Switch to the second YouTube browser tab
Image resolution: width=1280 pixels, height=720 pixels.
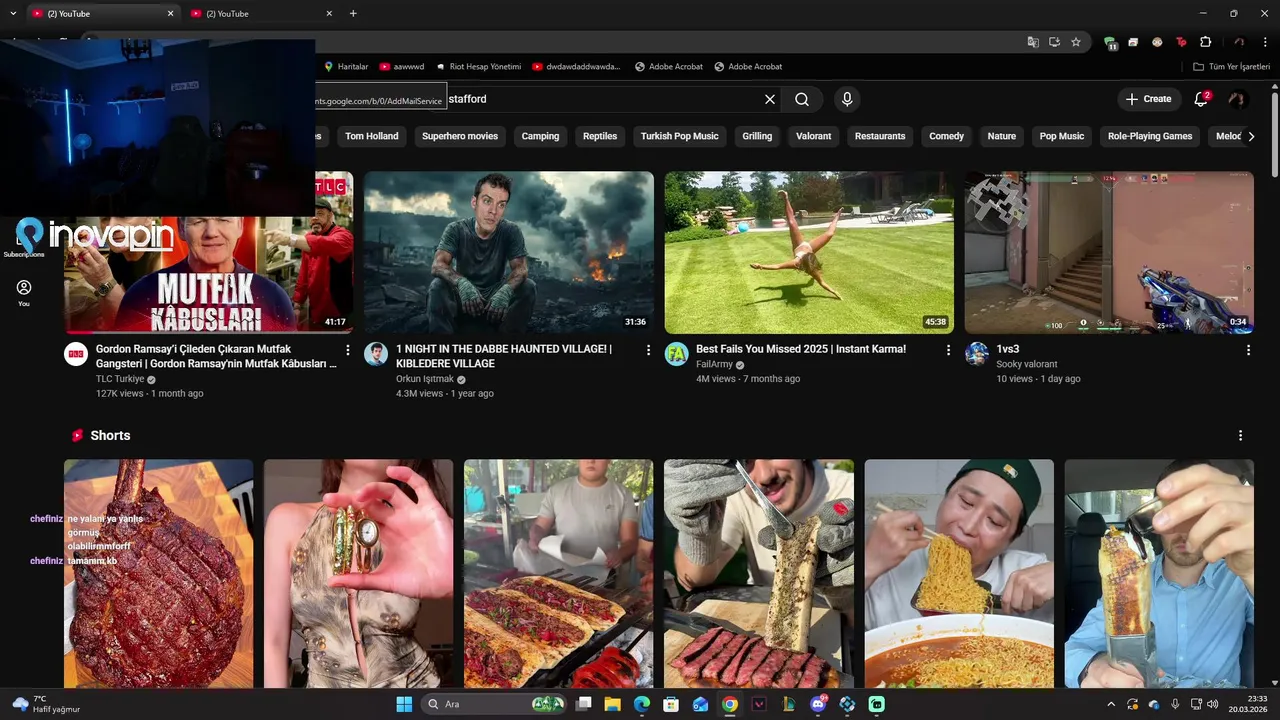tap(260, 13)
